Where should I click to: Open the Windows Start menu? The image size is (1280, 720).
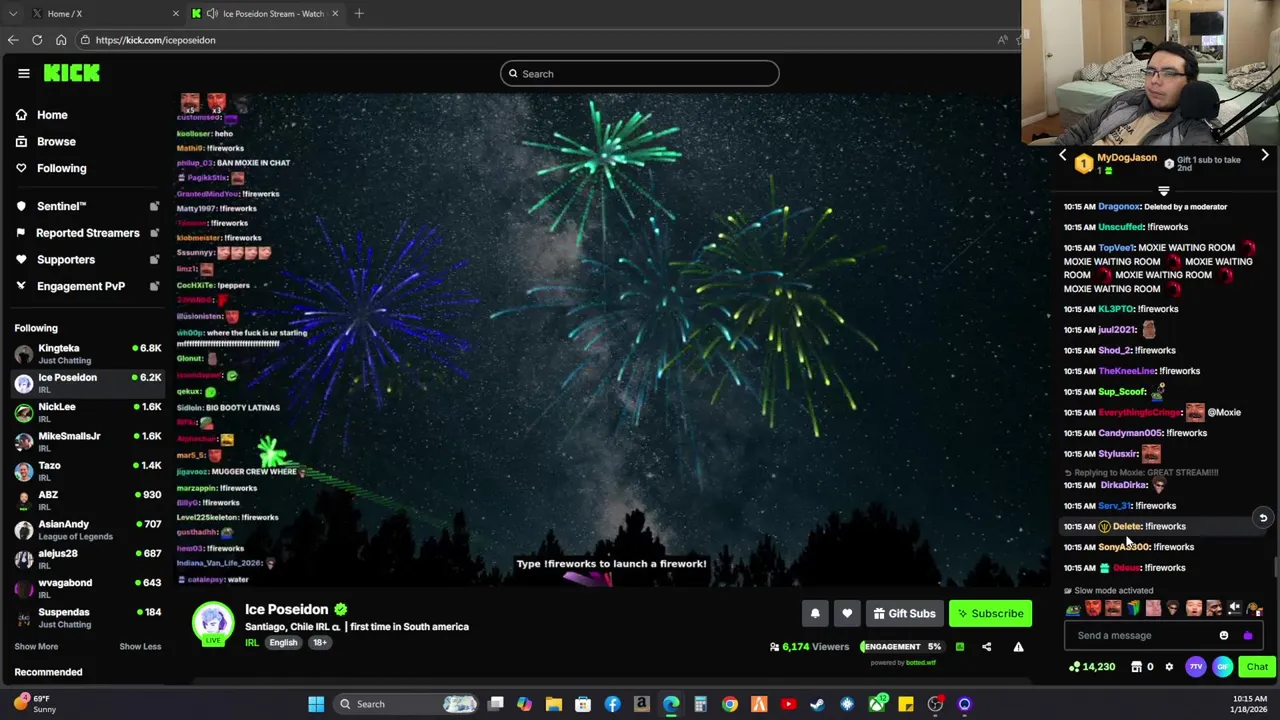point(316,704)
